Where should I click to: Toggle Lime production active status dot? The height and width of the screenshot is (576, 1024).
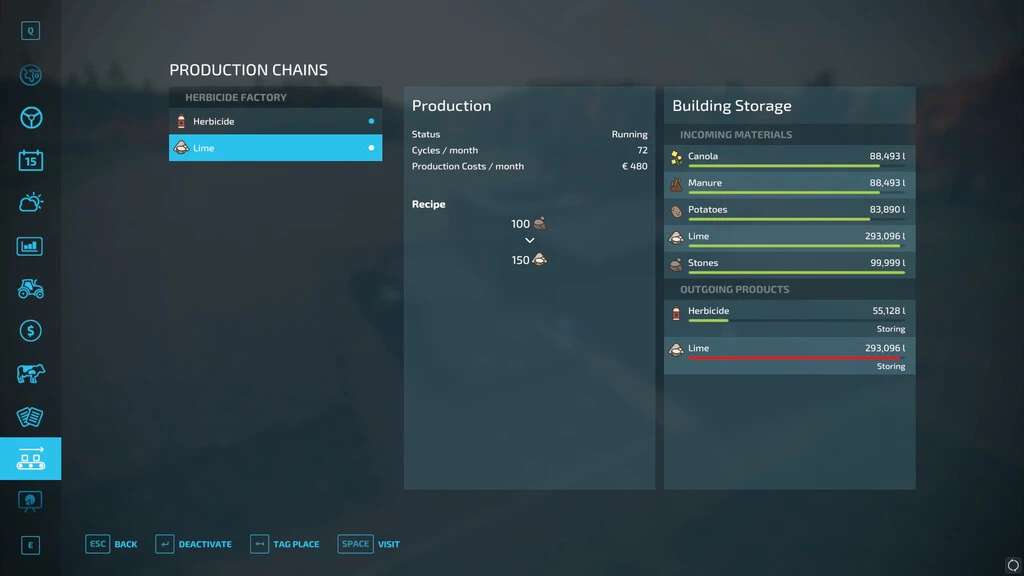pyautogui.click(x=371, y=148)
